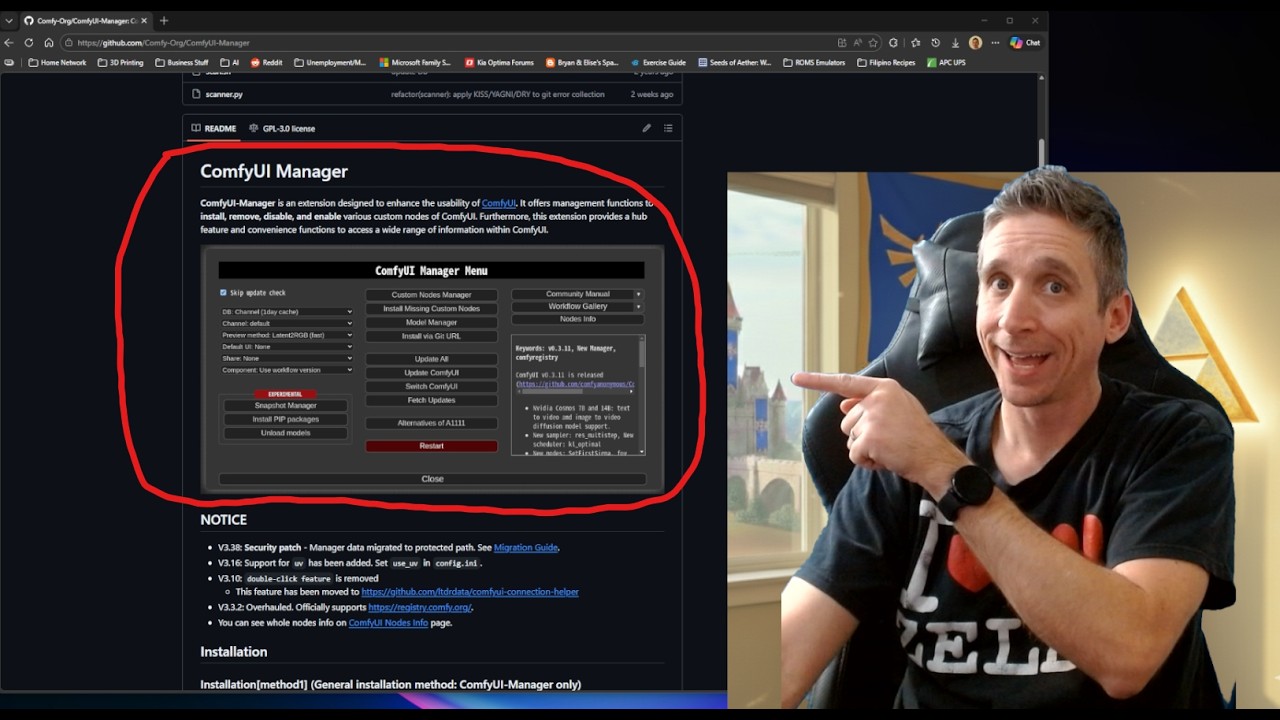This screenshot has width=1280, height=720.
Task: Open a new browser tab
Action: pyautogui.click(x=164, y=20)
